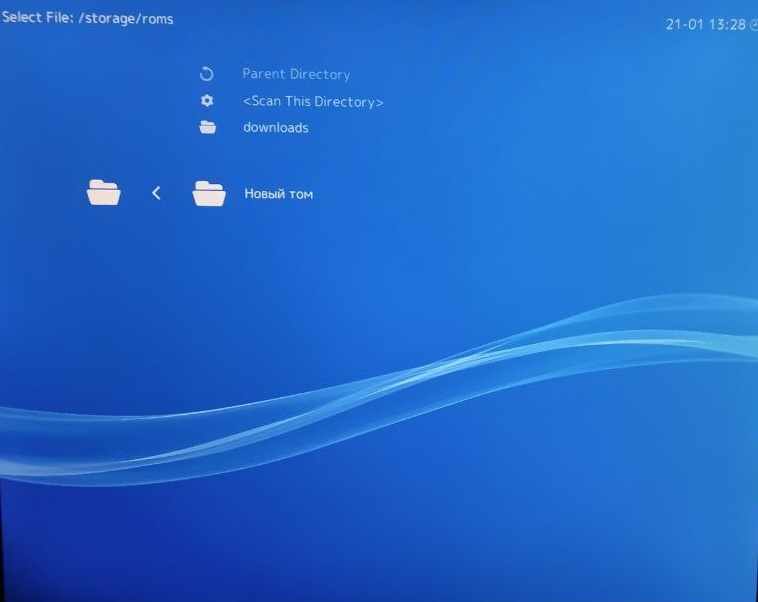Click the 21-01 13:28 date and time

[705, 24]
